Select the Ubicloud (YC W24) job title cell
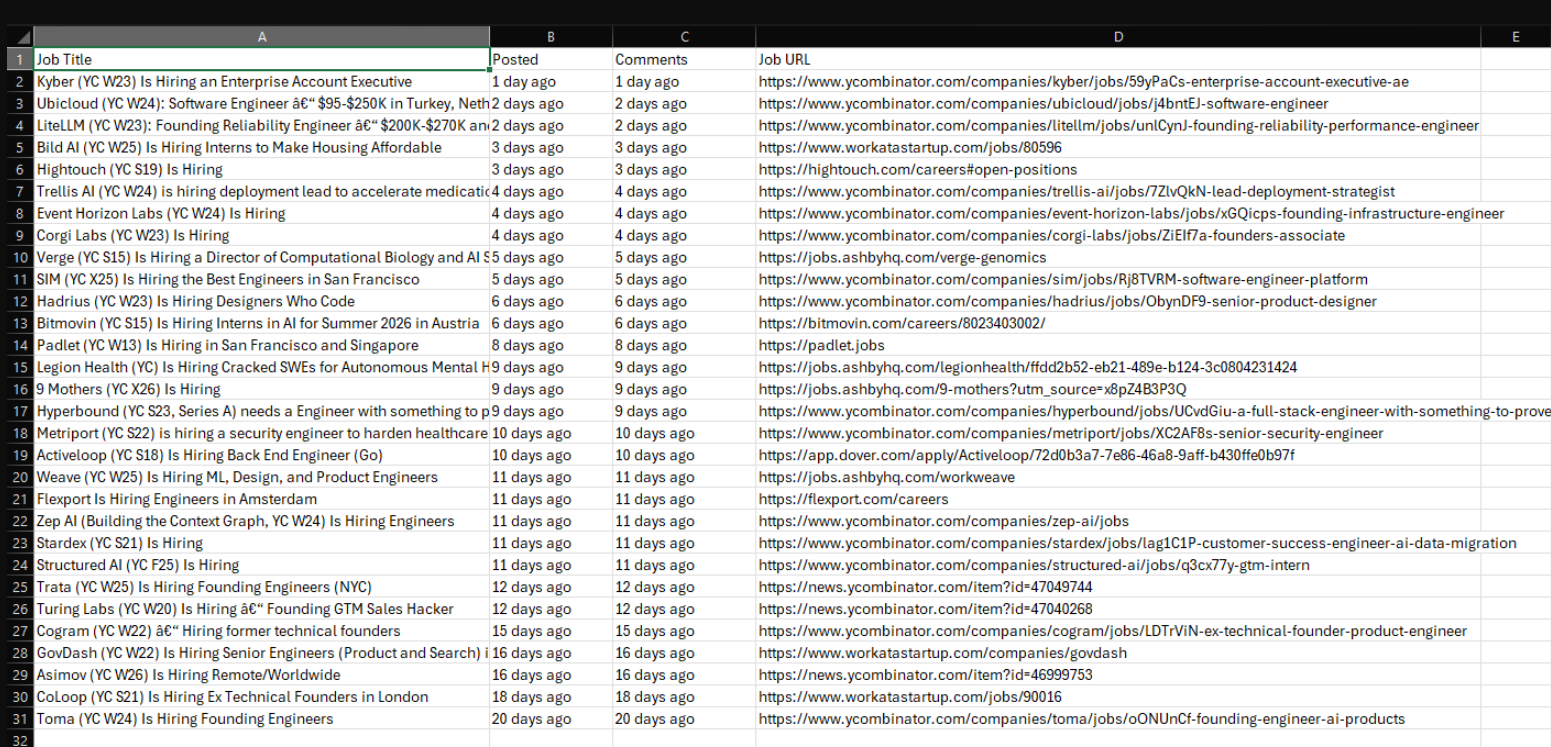Viewport: 1551px width, 747px height. [x=262, y=103]
